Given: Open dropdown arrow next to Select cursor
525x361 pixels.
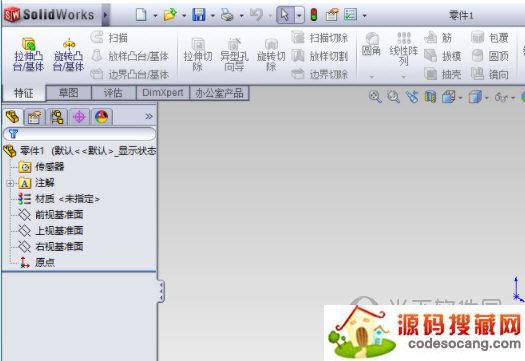Looking at the screenshot, I should (299, 15).
